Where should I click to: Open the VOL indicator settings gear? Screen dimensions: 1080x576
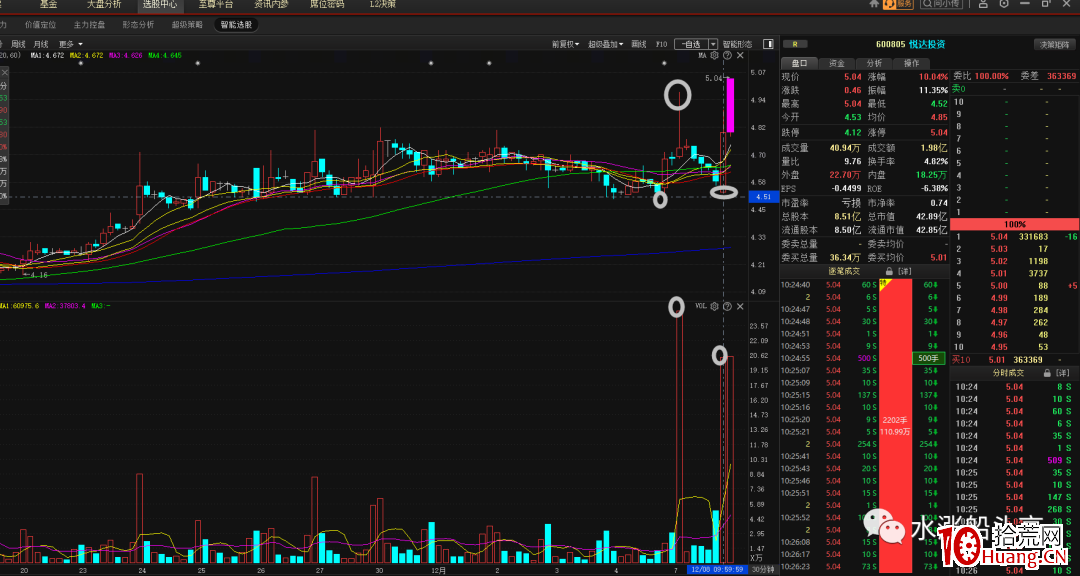714,306
